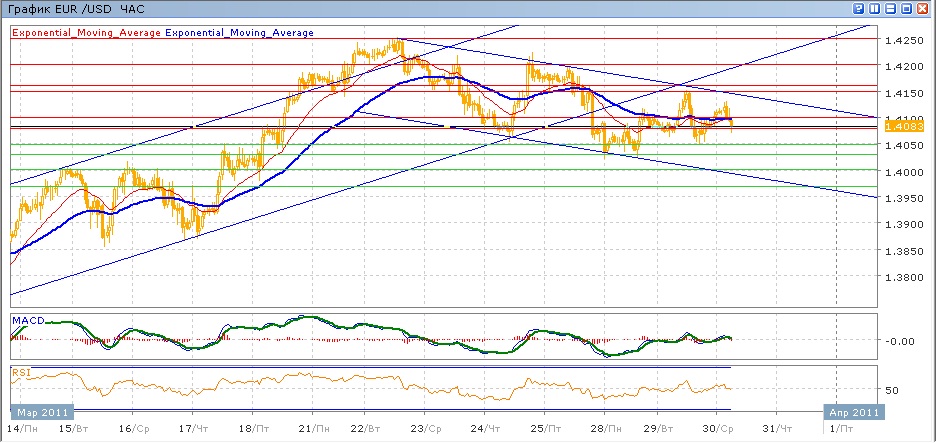Click the MACD -0.00 scale label
The image size is (936, 443).
(x=898, y=341)
